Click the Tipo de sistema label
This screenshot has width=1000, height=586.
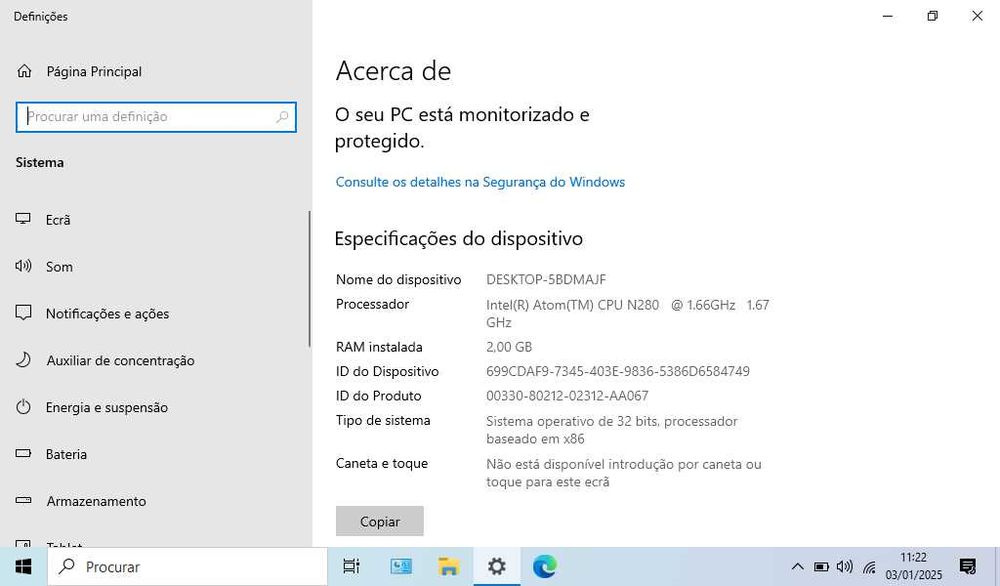coord(383,420)
